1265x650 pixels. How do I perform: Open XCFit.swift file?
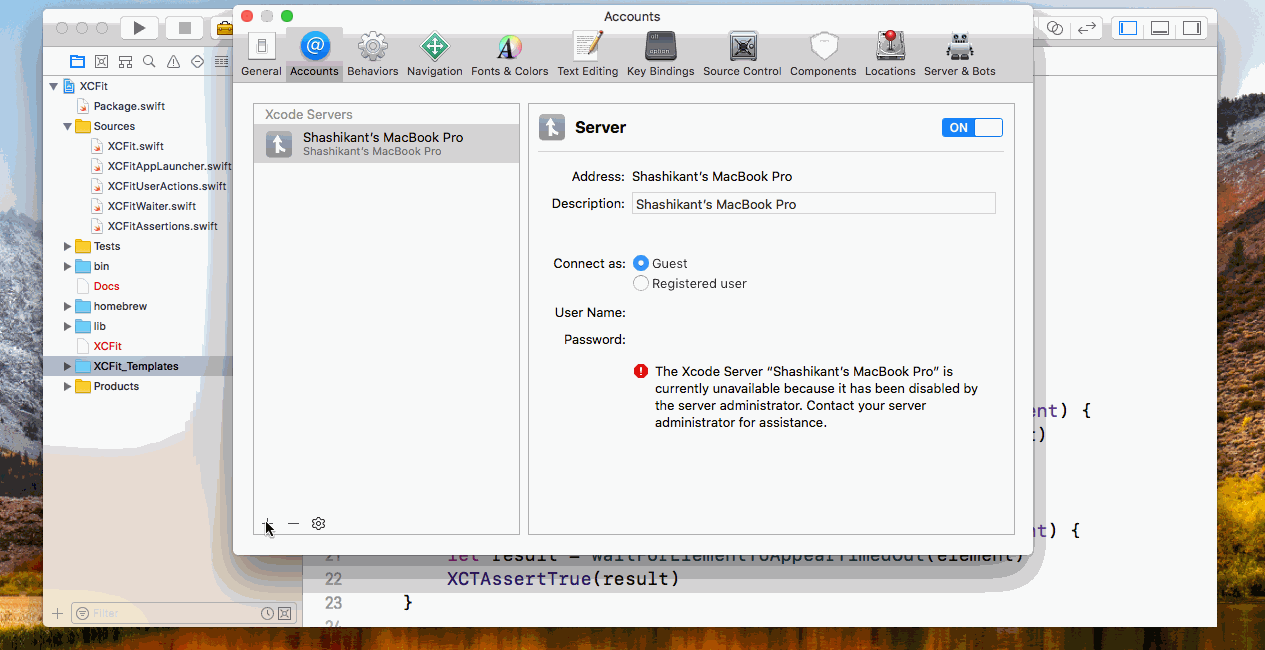point(135,146)
